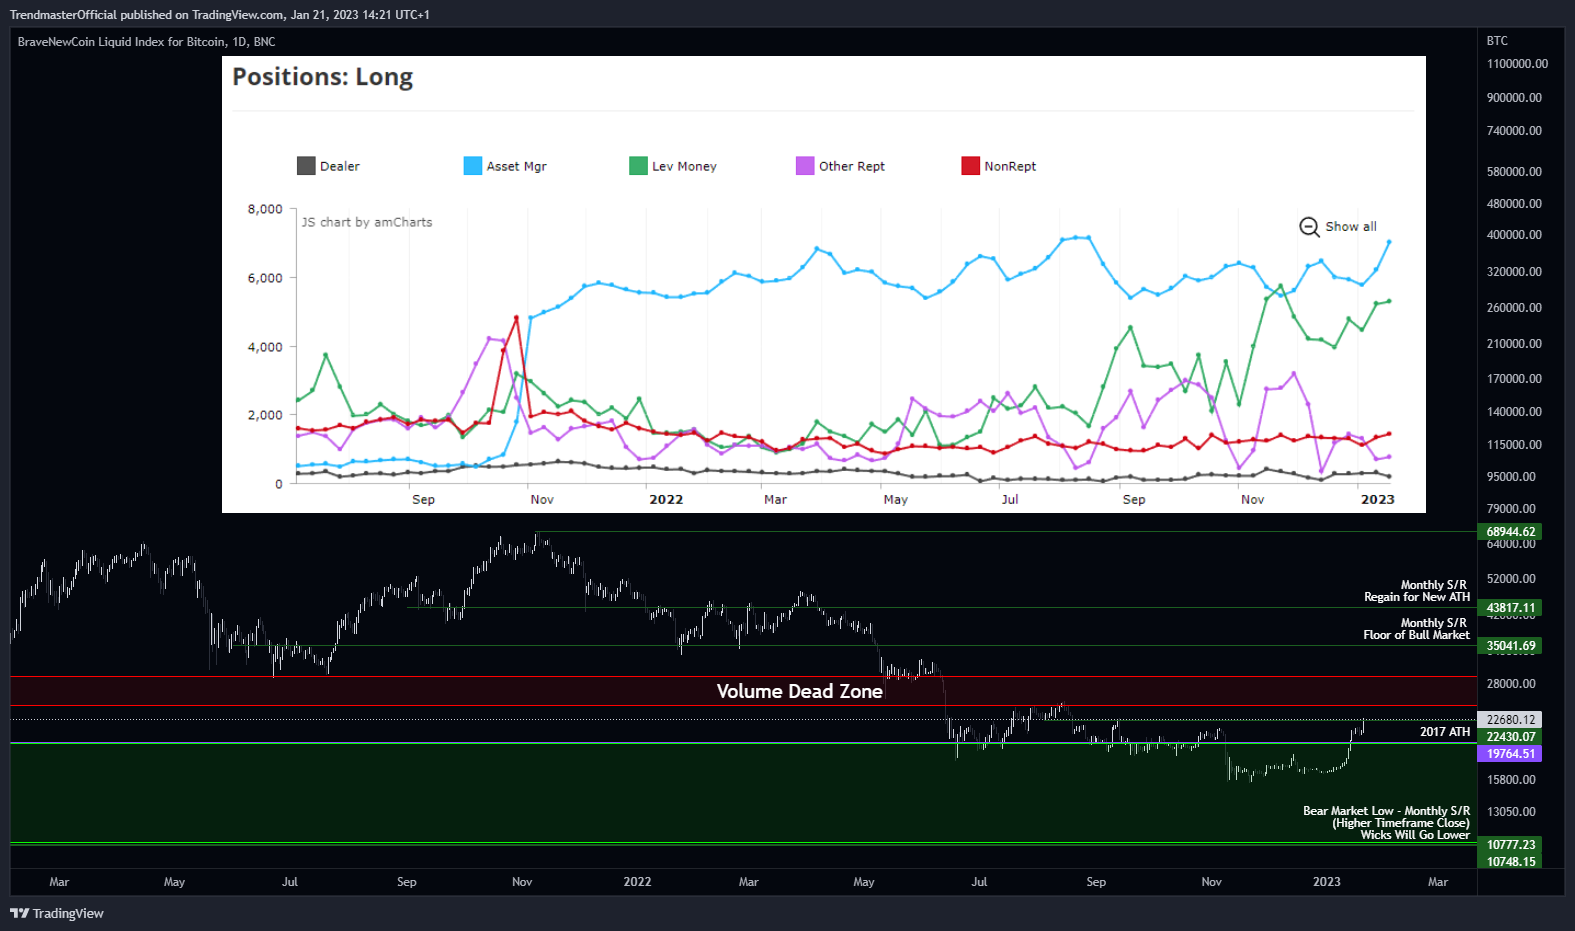Viewport: 1575px width, 931px height.
Task: Click the 19764.51 purple price label
Action: click(1510, 754)
